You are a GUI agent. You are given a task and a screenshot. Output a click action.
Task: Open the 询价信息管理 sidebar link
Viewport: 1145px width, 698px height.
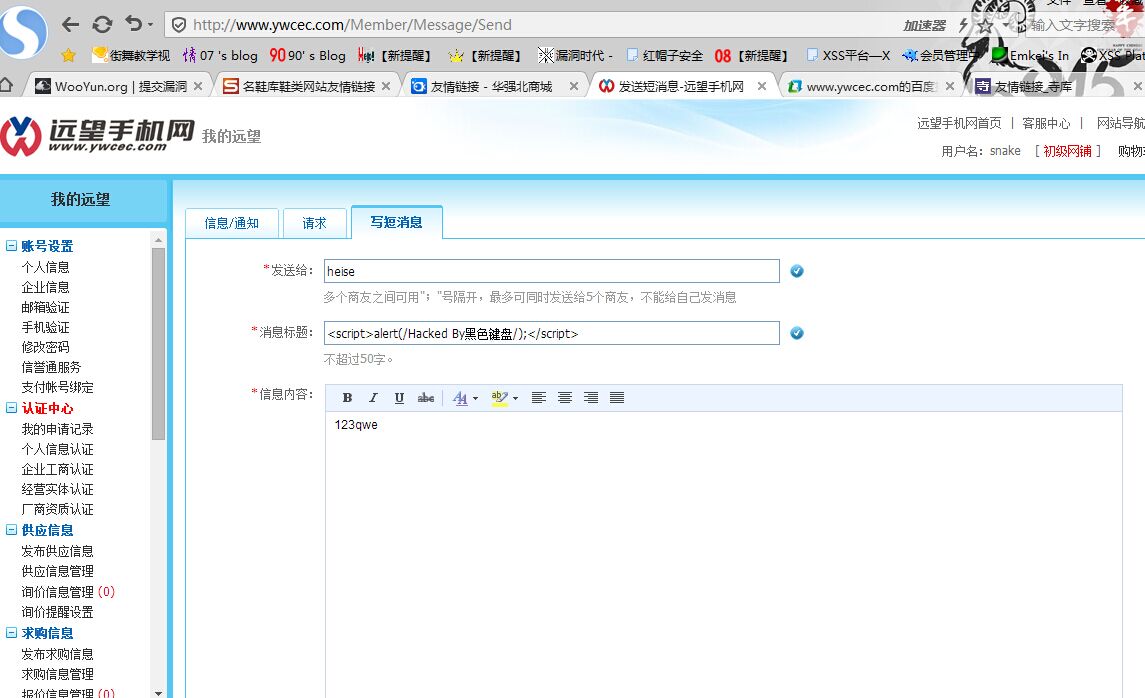(x=57, y=591)
